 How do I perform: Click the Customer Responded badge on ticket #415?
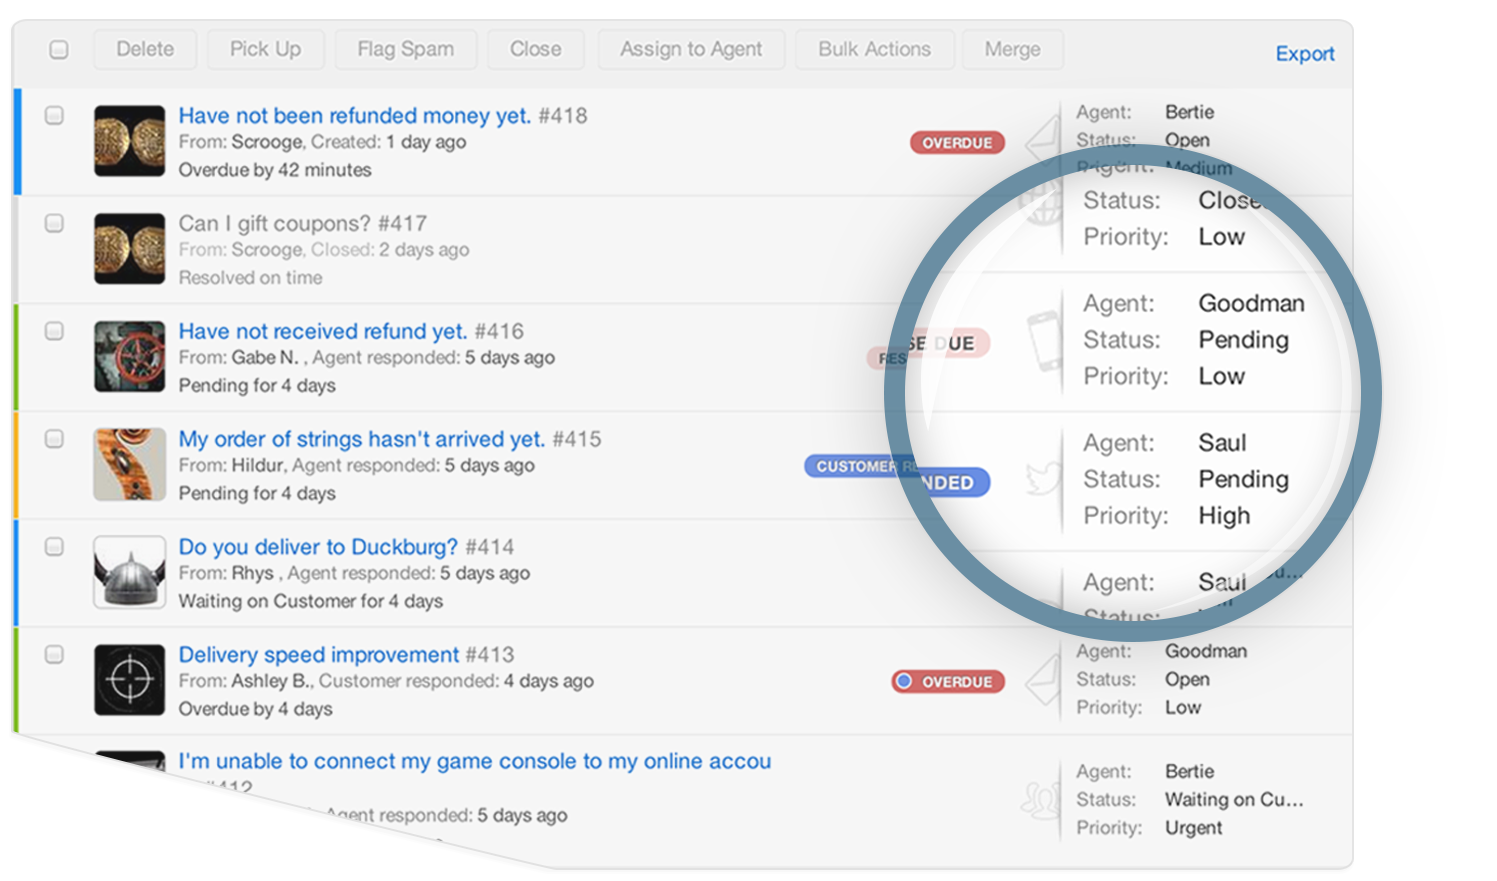tap(897, 474)
